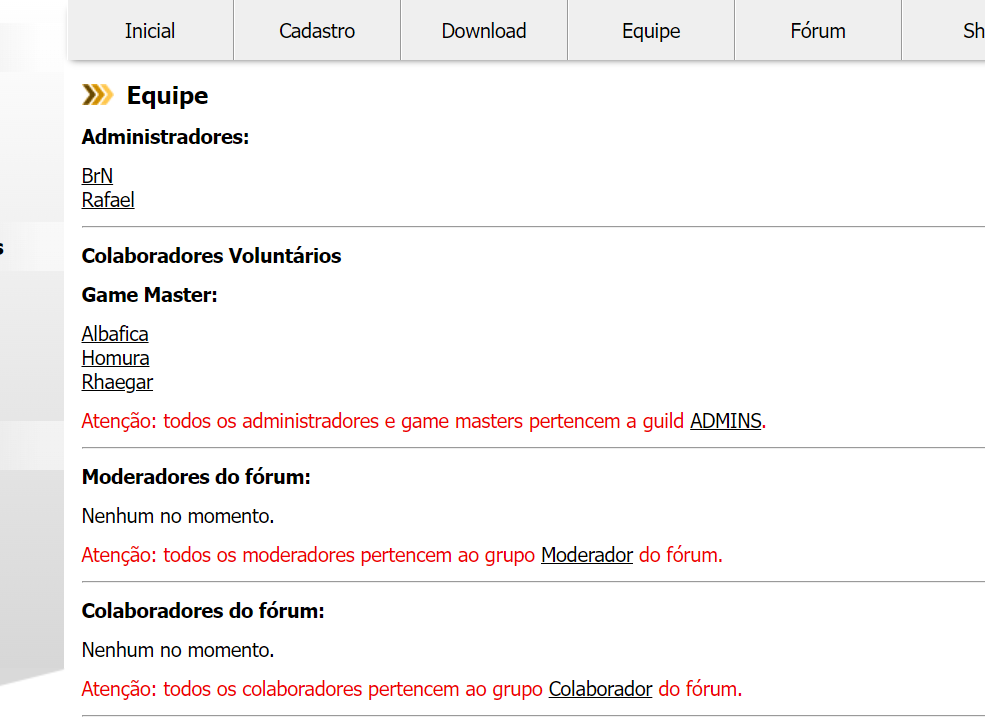The width and height of the screenshot is (985, 722).
Task: Open administrator Rafael's profile link
Action: click(108, 200)
